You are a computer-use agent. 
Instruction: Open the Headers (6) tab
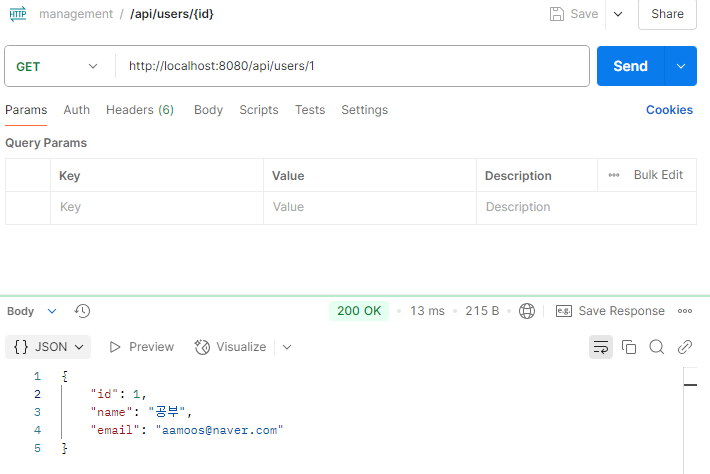[x=140, y=110]
